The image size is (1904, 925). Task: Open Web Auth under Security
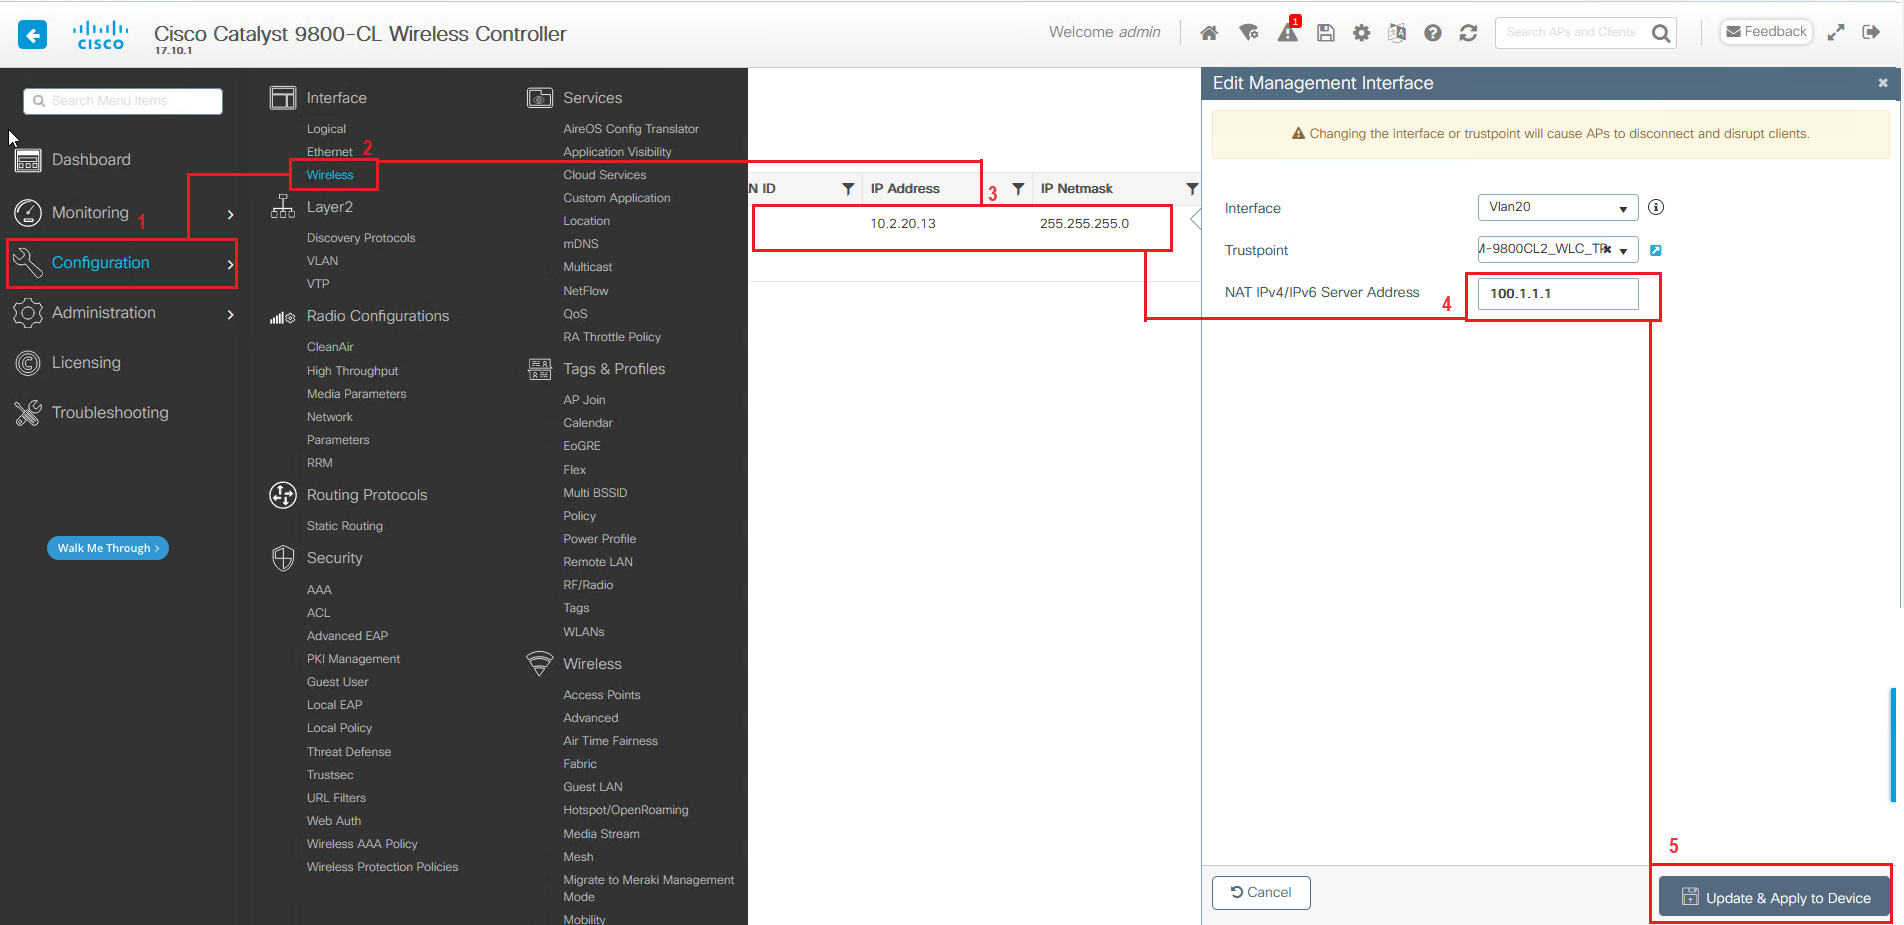(334, 821)
